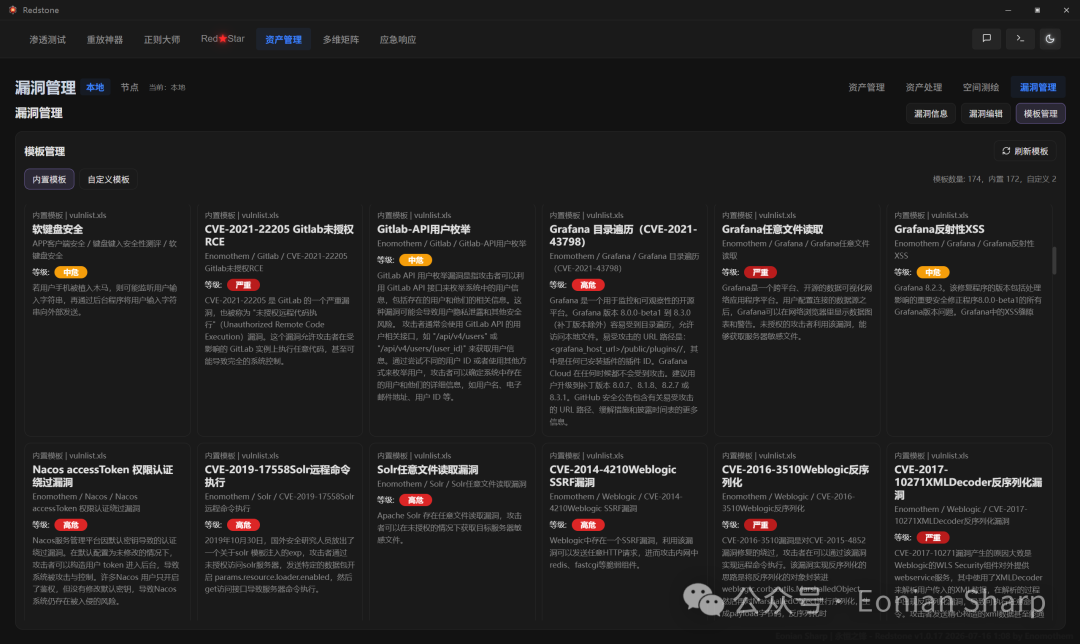
Task: Open the 渗透测试 menu
Action: coord(48,39)
